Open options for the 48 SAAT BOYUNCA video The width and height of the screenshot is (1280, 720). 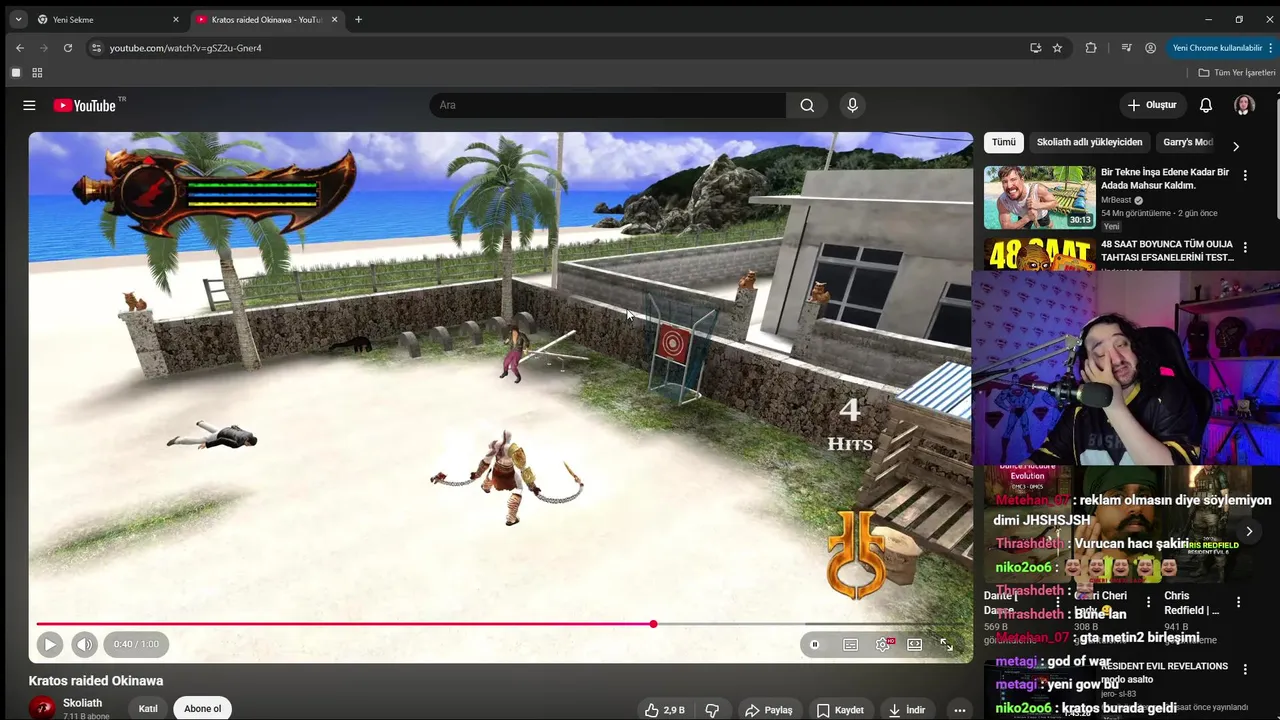tap(1245, 247)
